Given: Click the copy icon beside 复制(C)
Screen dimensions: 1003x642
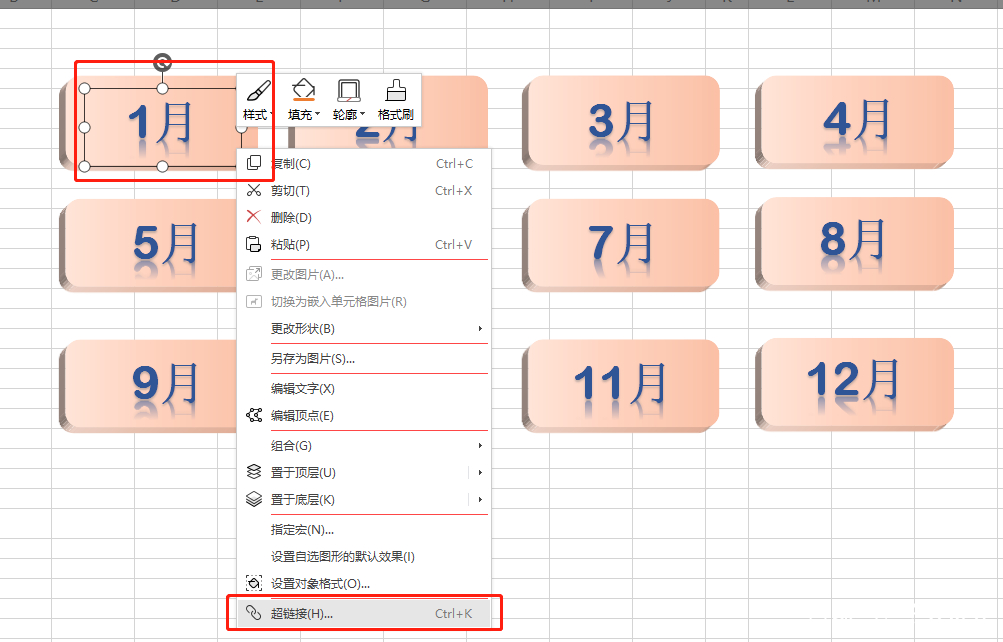Looking at the screenshot, I should pyautogui.click(x=254, y=163).
